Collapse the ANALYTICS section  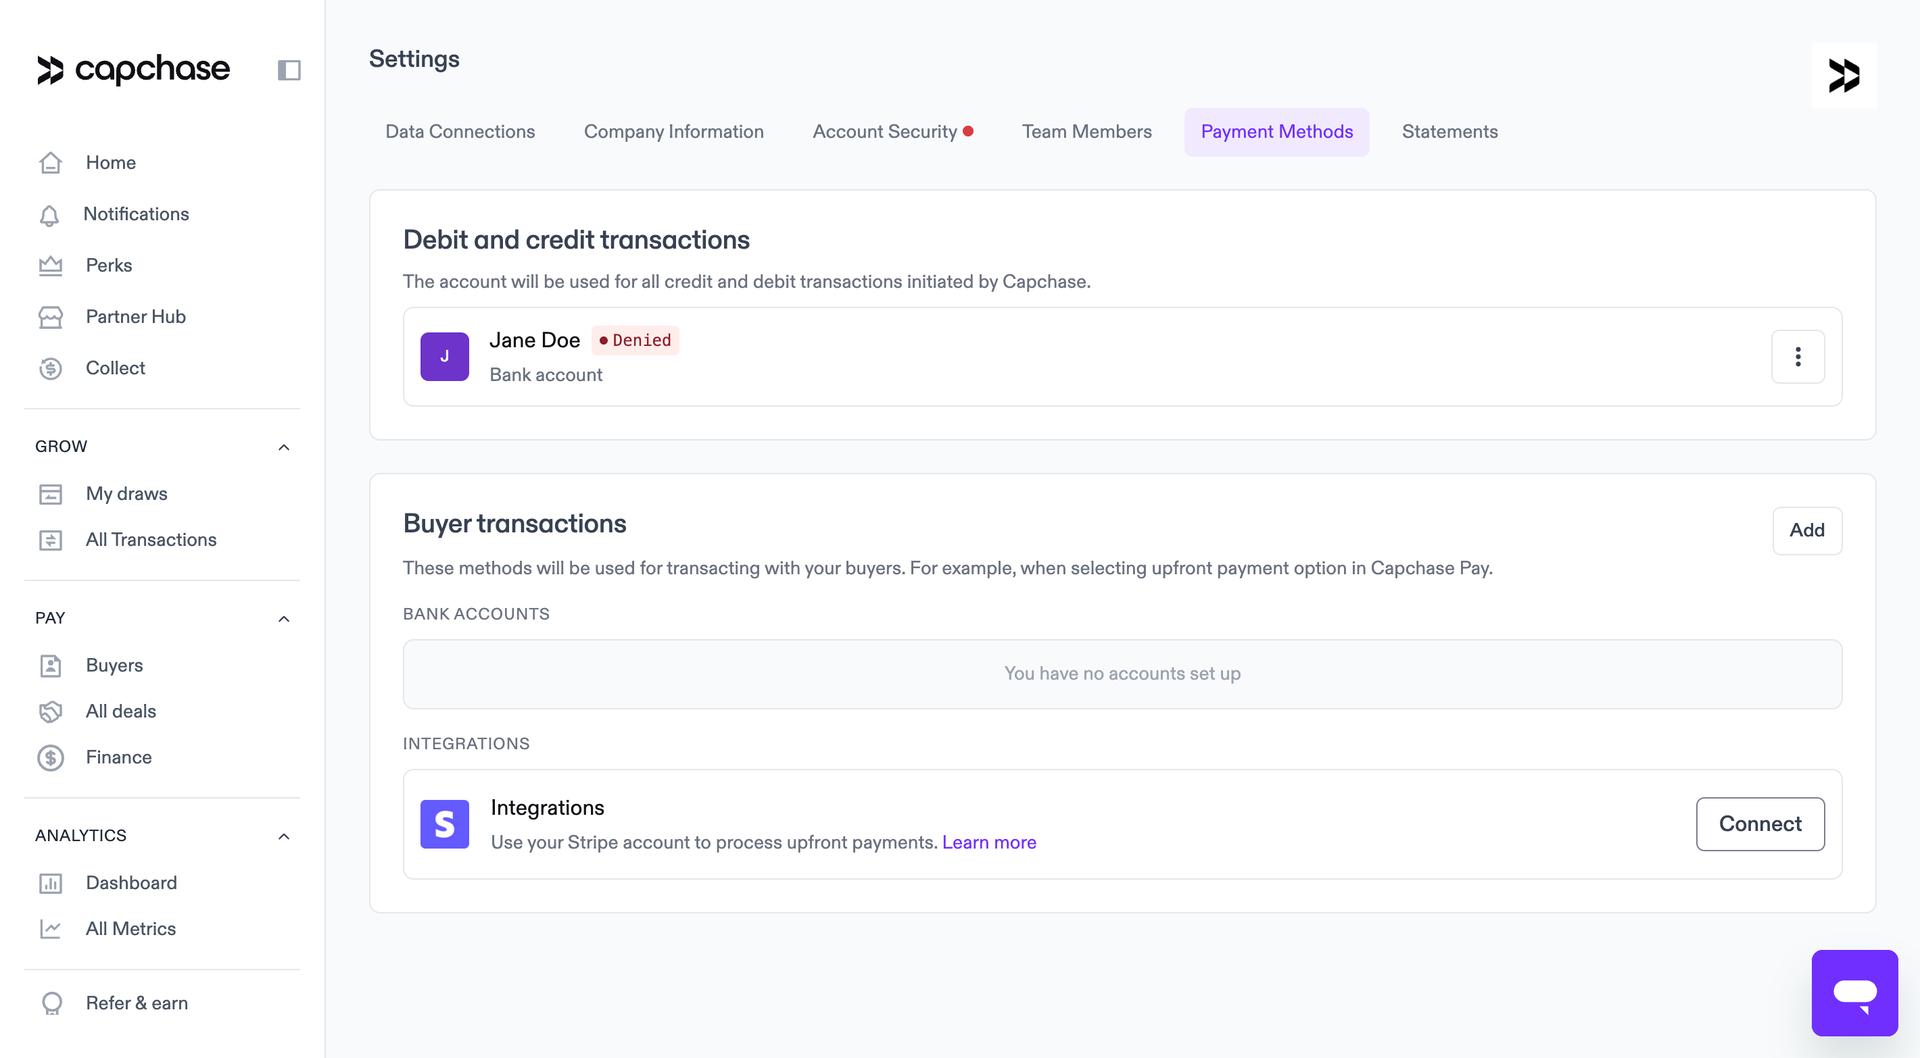point(283,836)
